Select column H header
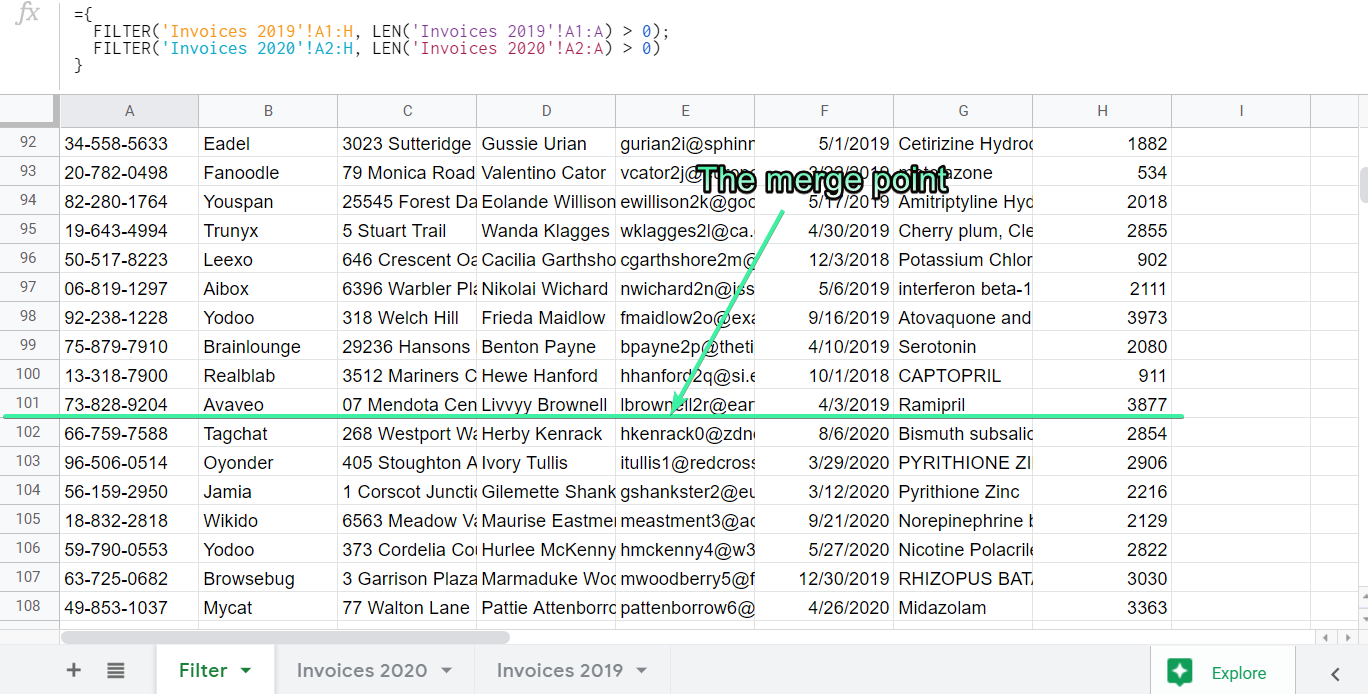This screenshot has width=1368, height=694. pos(1102,111)
